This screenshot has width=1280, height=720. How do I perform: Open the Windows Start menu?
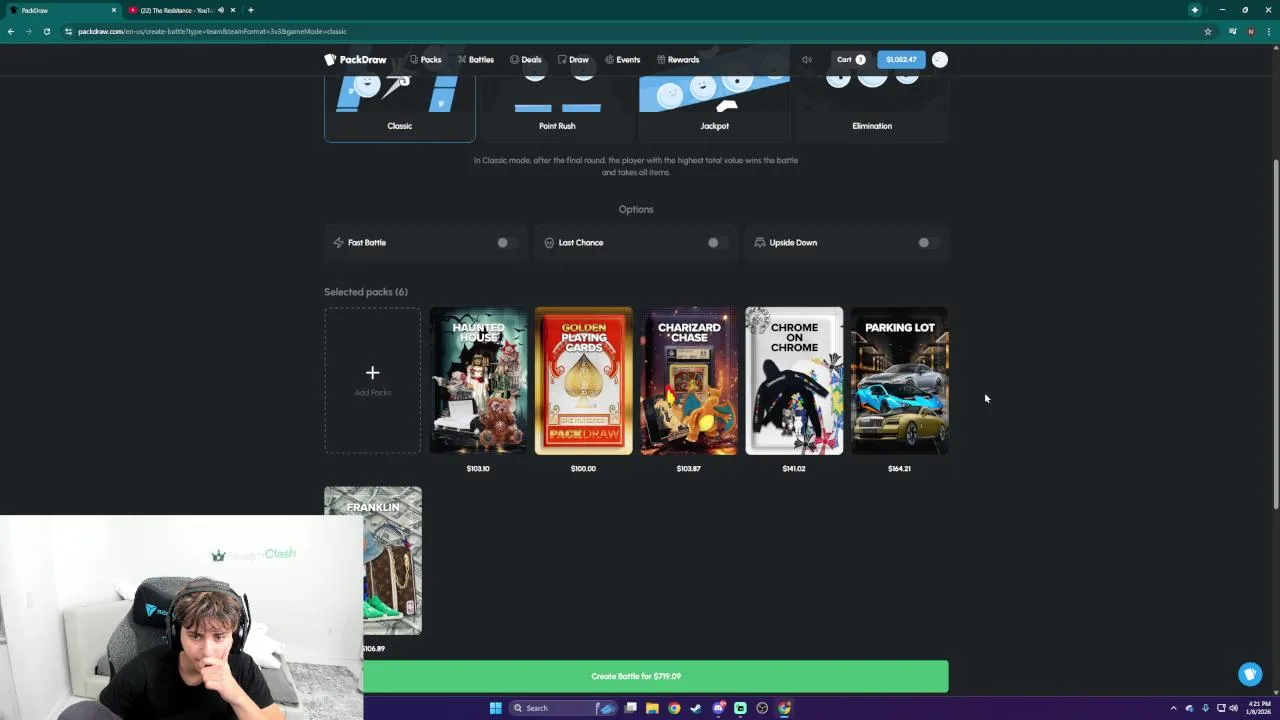click(x=495, y=708)
